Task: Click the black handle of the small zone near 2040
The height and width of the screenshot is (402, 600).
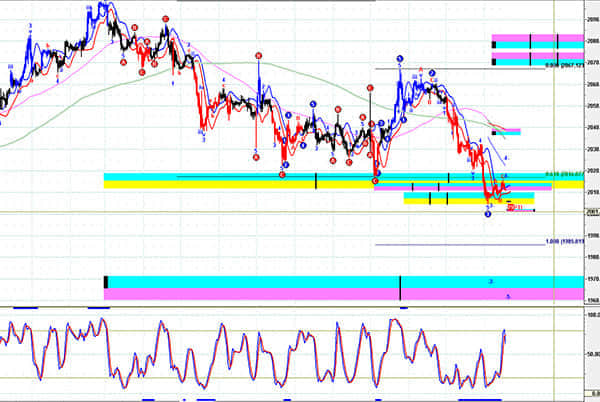Action: (x=494, y=131)
